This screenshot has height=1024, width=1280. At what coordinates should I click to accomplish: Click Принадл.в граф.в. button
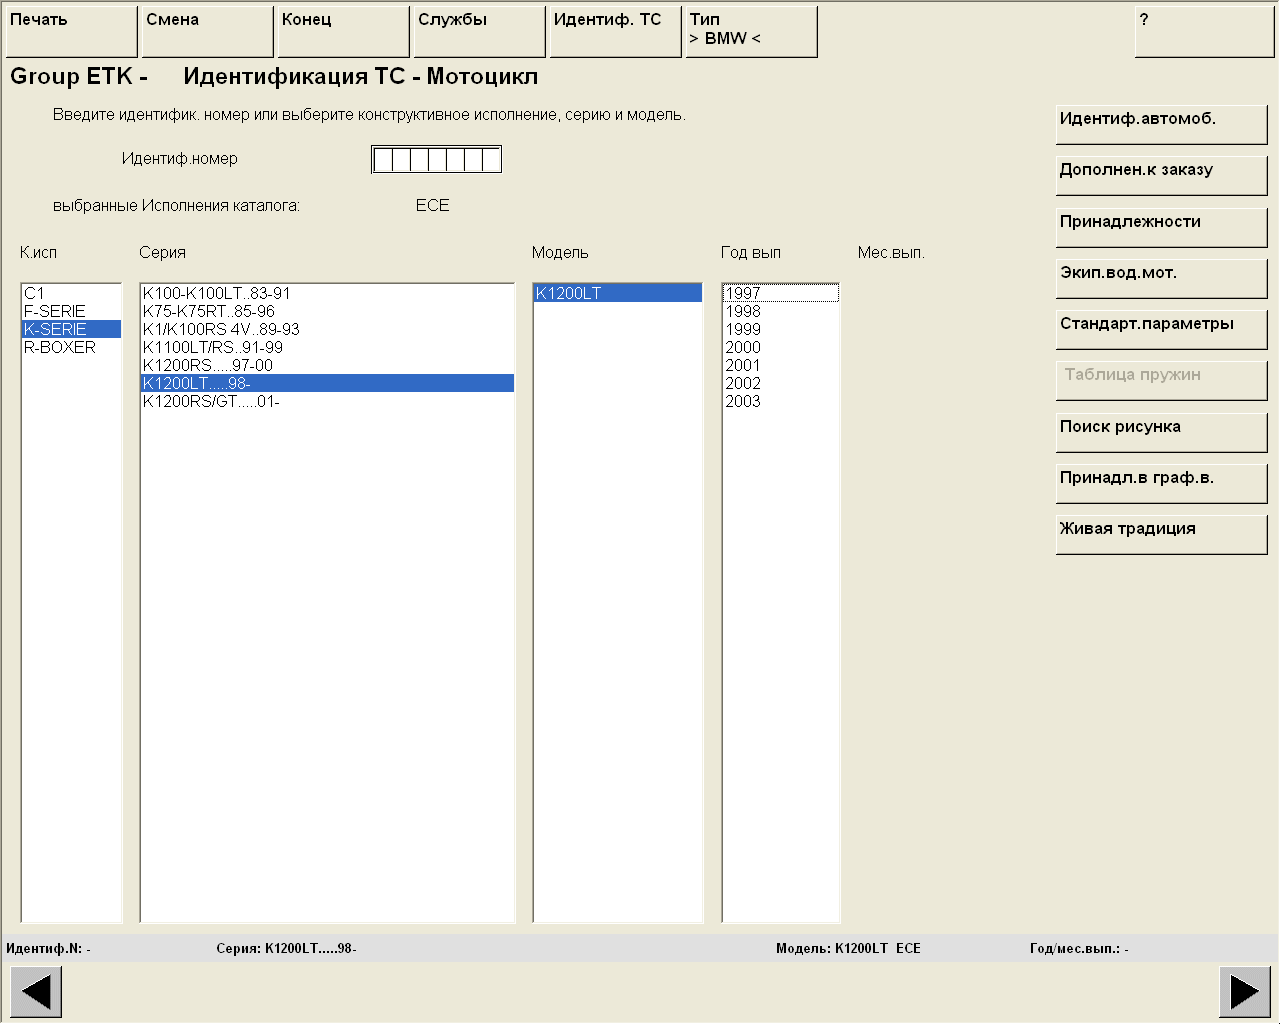pyautogui.click(x=1161, y=484)
